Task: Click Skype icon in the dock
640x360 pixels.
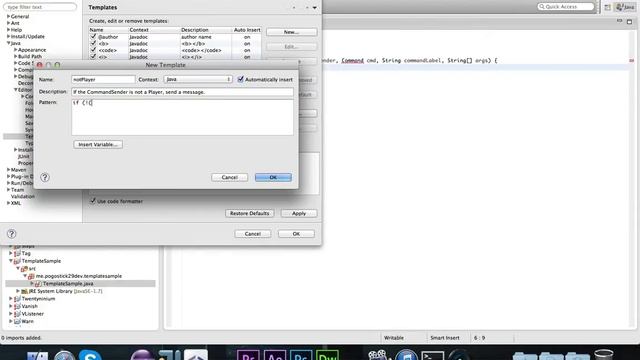Action: [x=90, y=356]
